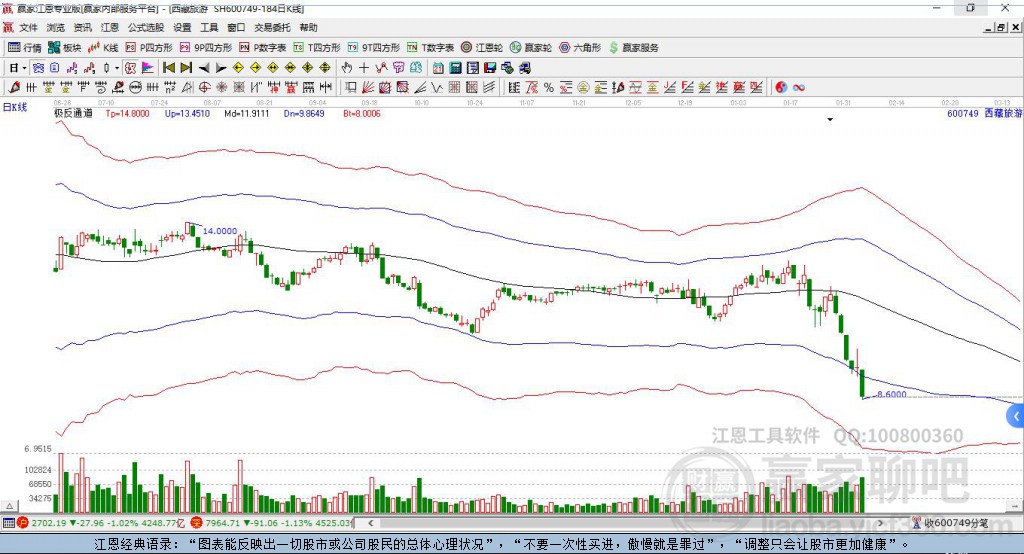Open the 江恩 menu
The height and width of the screenshot is (554, 1024).
coord(110,27)
